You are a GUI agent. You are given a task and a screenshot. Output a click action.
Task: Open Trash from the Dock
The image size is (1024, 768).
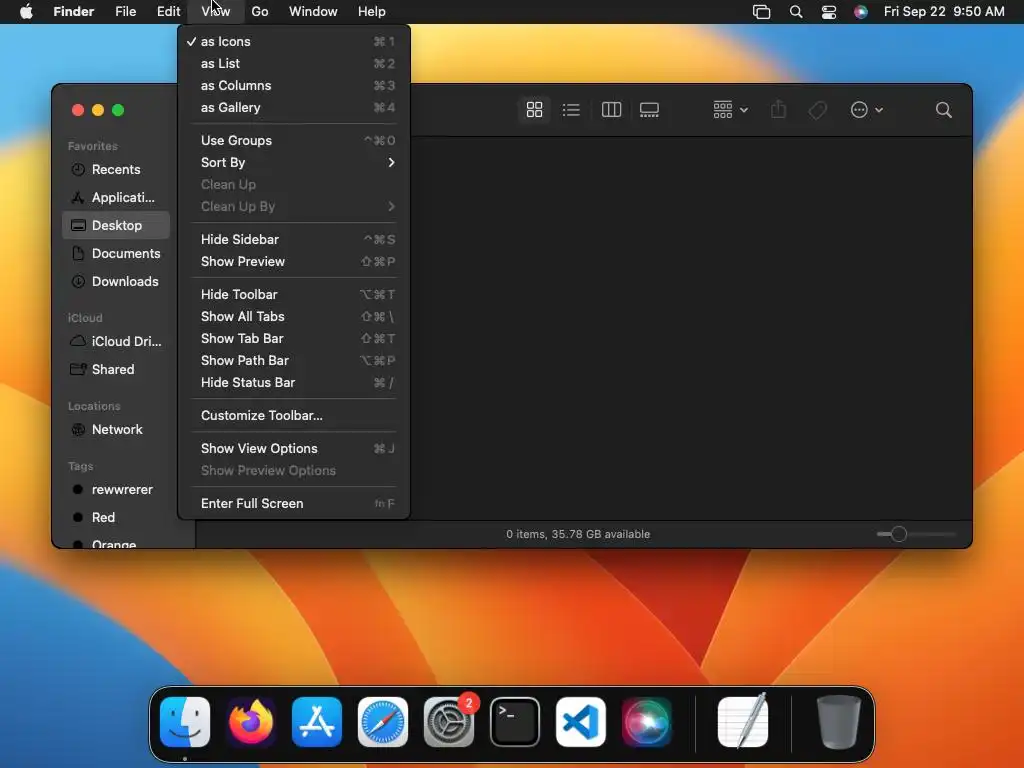tap(839, 722)
